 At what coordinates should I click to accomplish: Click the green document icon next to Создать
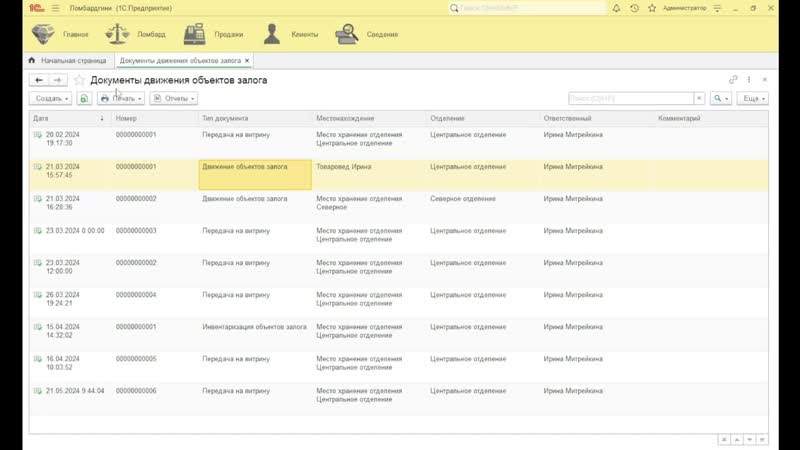84,99
